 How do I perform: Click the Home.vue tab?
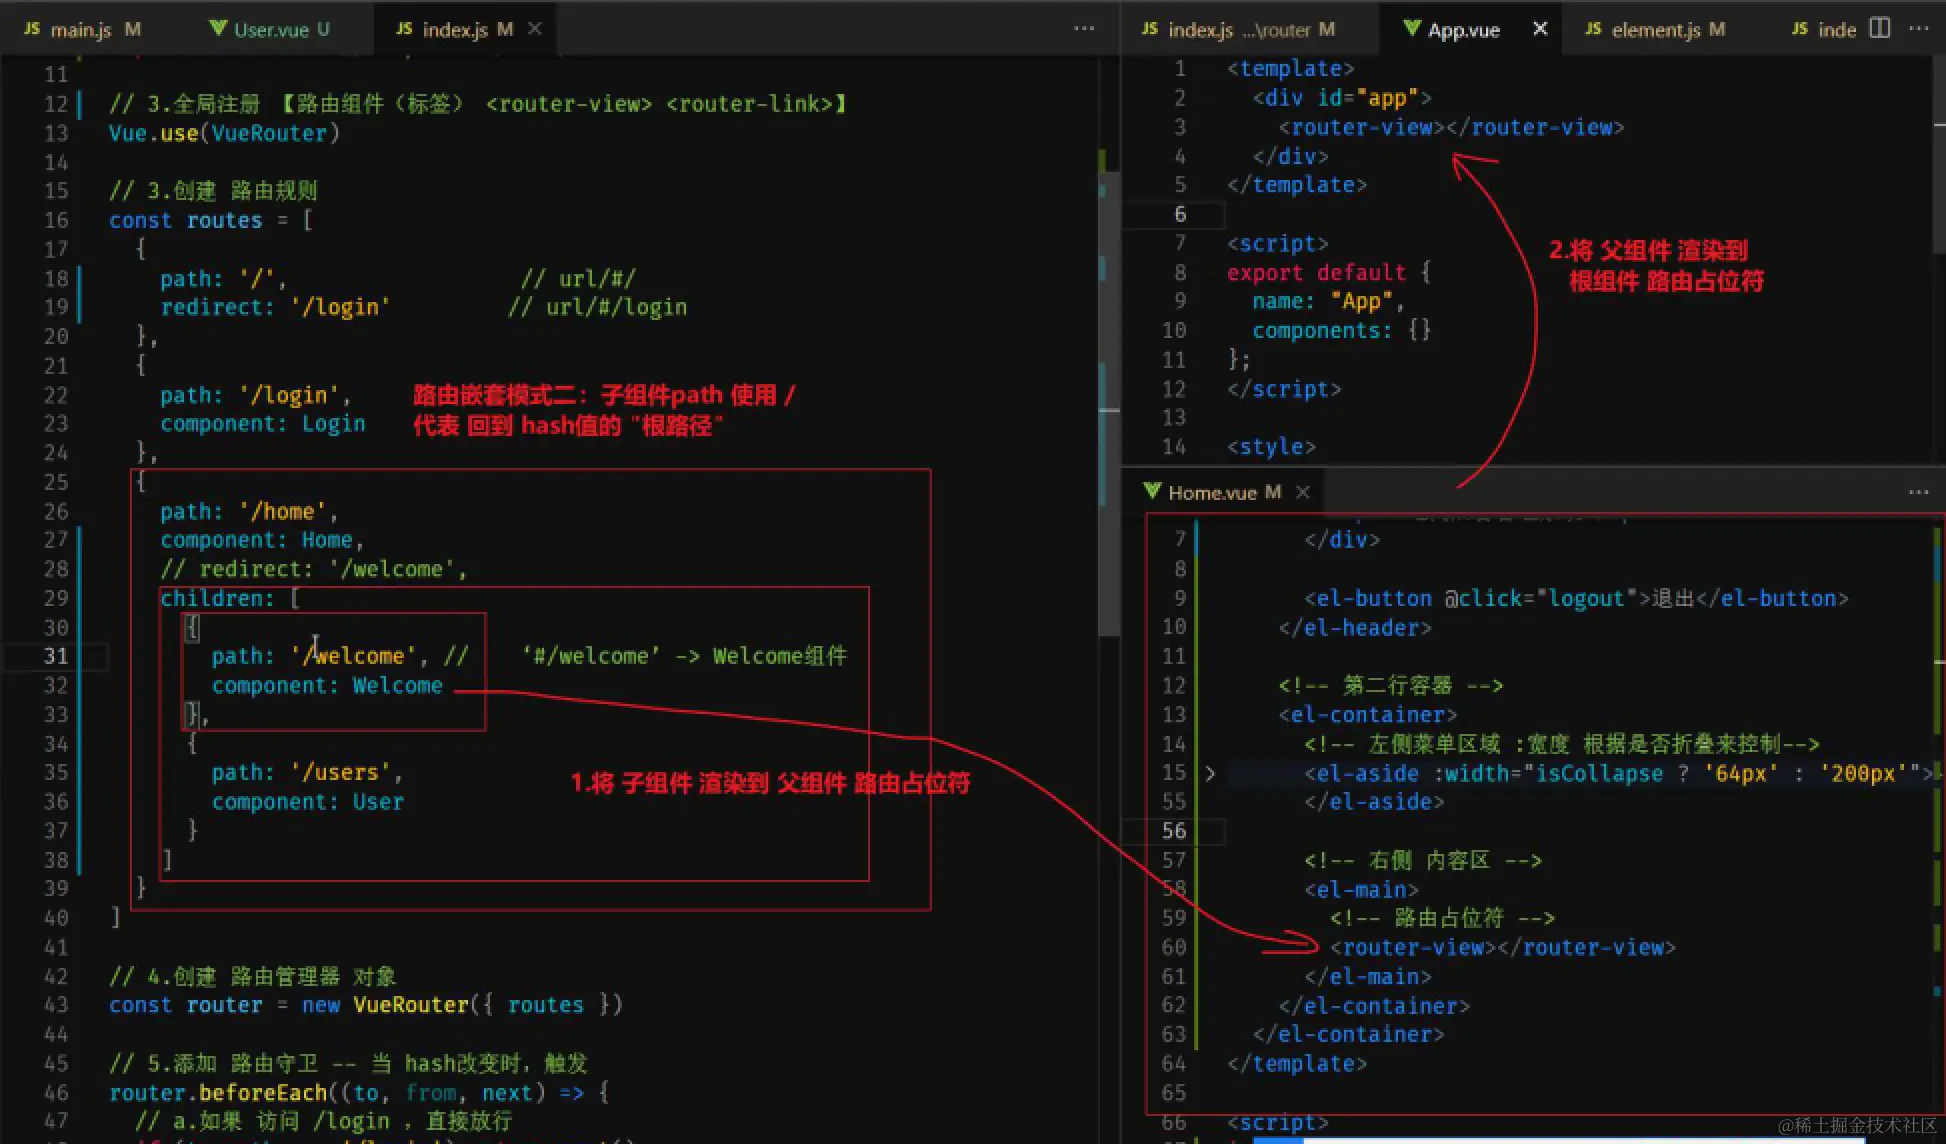[1212, 491]
